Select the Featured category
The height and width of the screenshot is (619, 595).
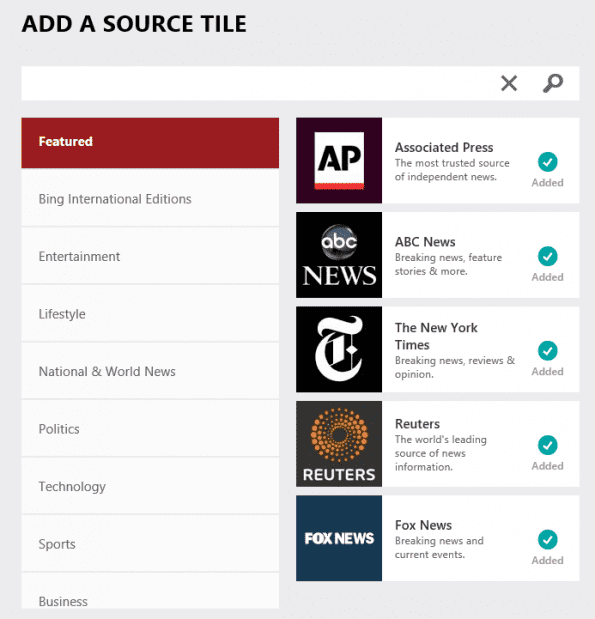click(150, 143)
